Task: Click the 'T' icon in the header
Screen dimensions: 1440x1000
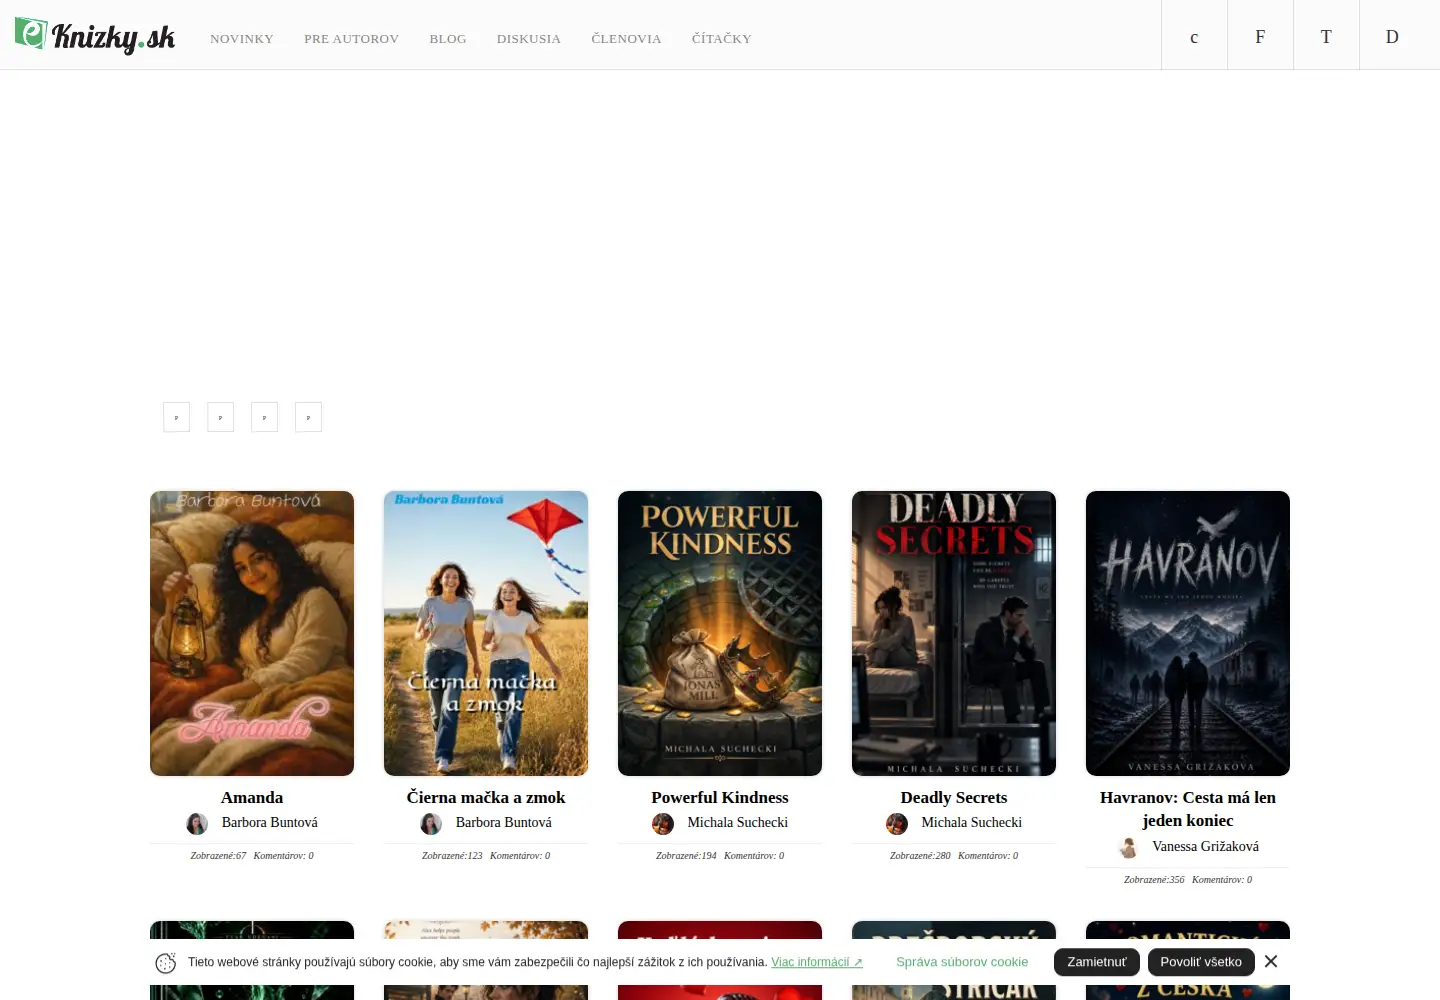Action: (x=1326, y=36)
